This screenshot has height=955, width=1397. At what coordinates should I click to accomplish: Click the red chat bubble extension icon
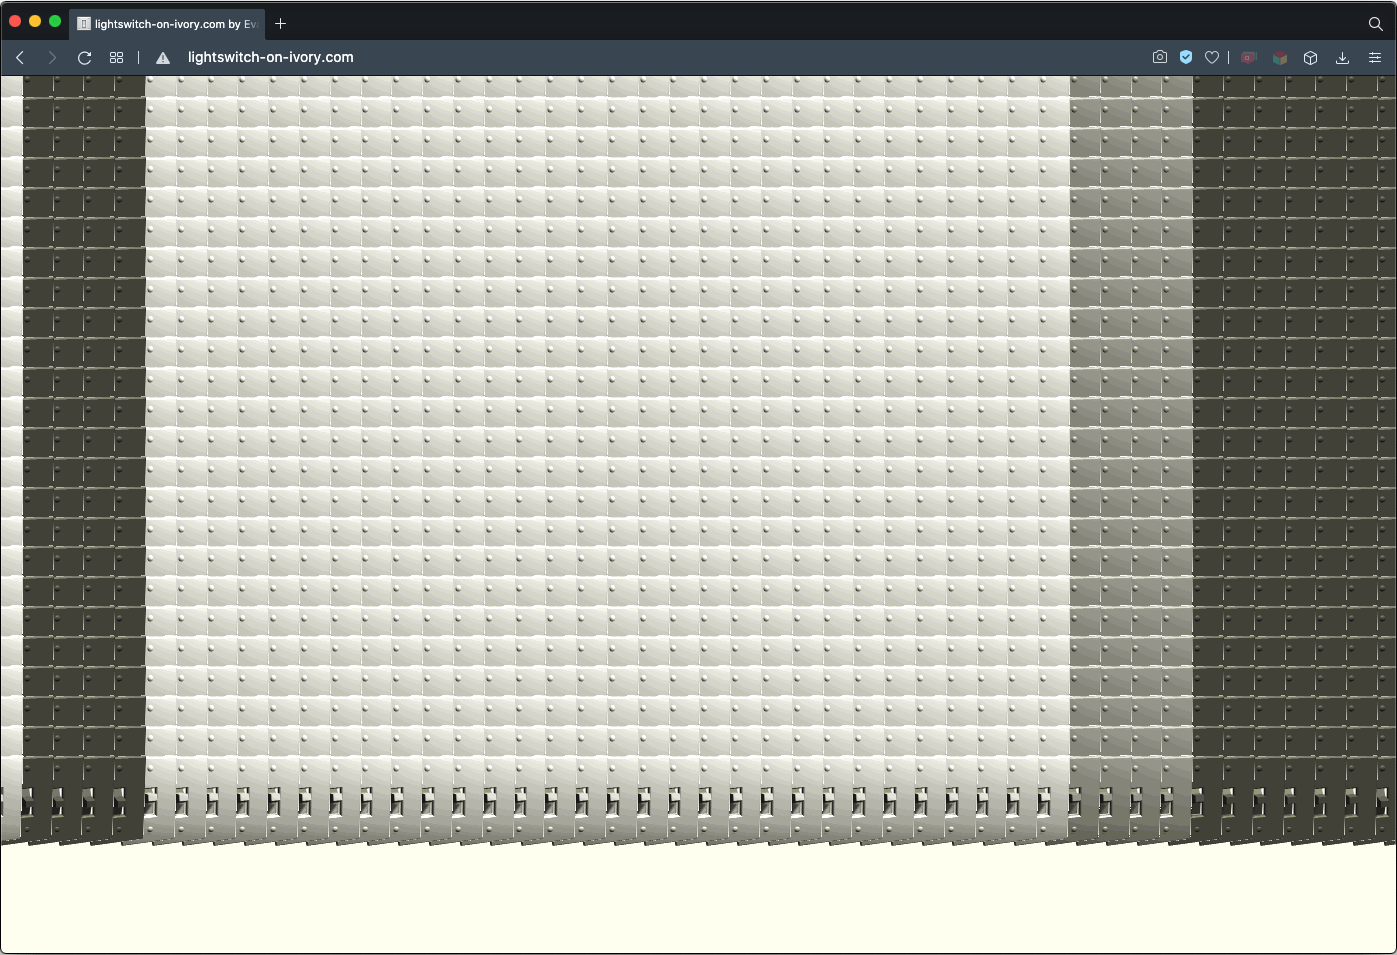(1249, 57)
